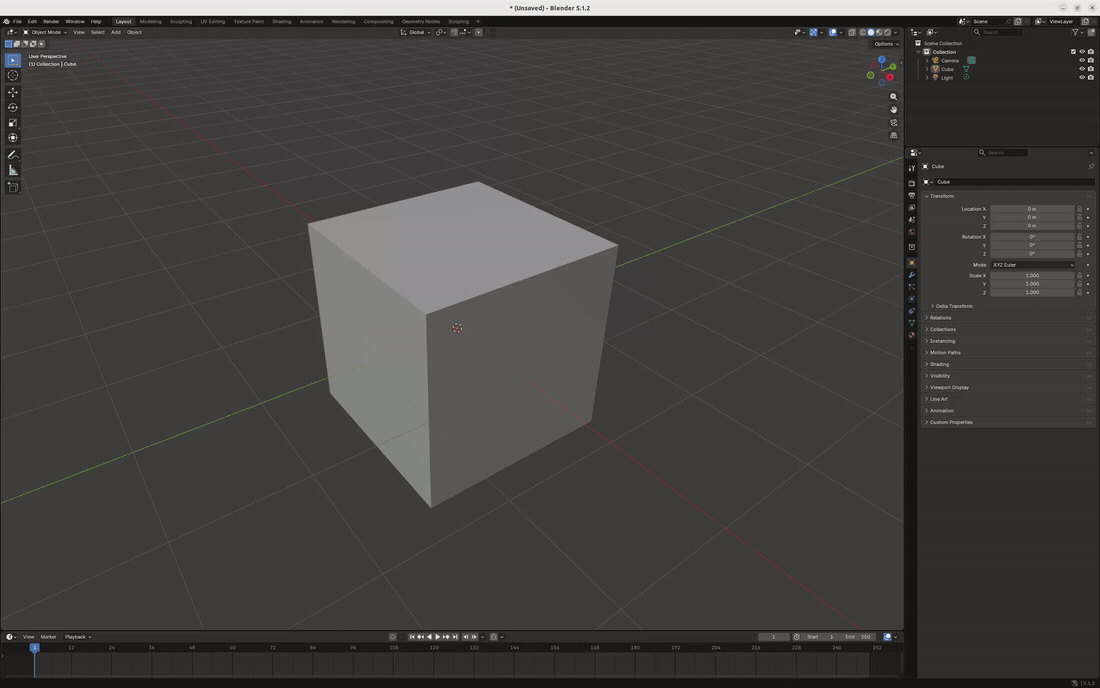Image resolution: width=1100 pixels, height=688 pixels.
Task: Jump to the first frame
Action: [x=412, y=637]
